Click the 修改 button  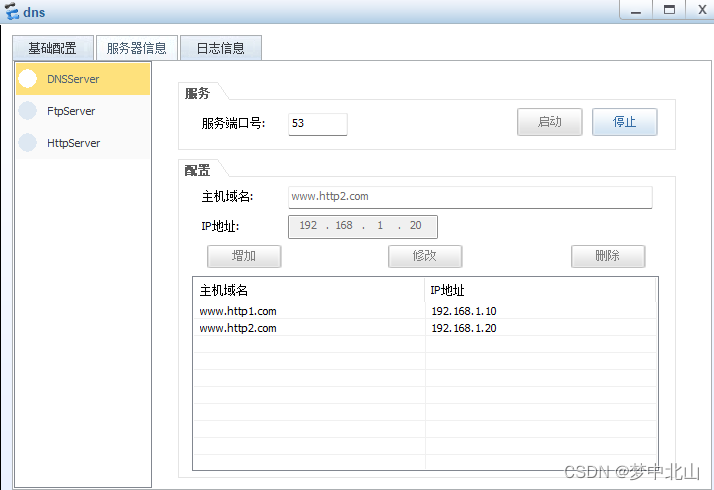425,256
